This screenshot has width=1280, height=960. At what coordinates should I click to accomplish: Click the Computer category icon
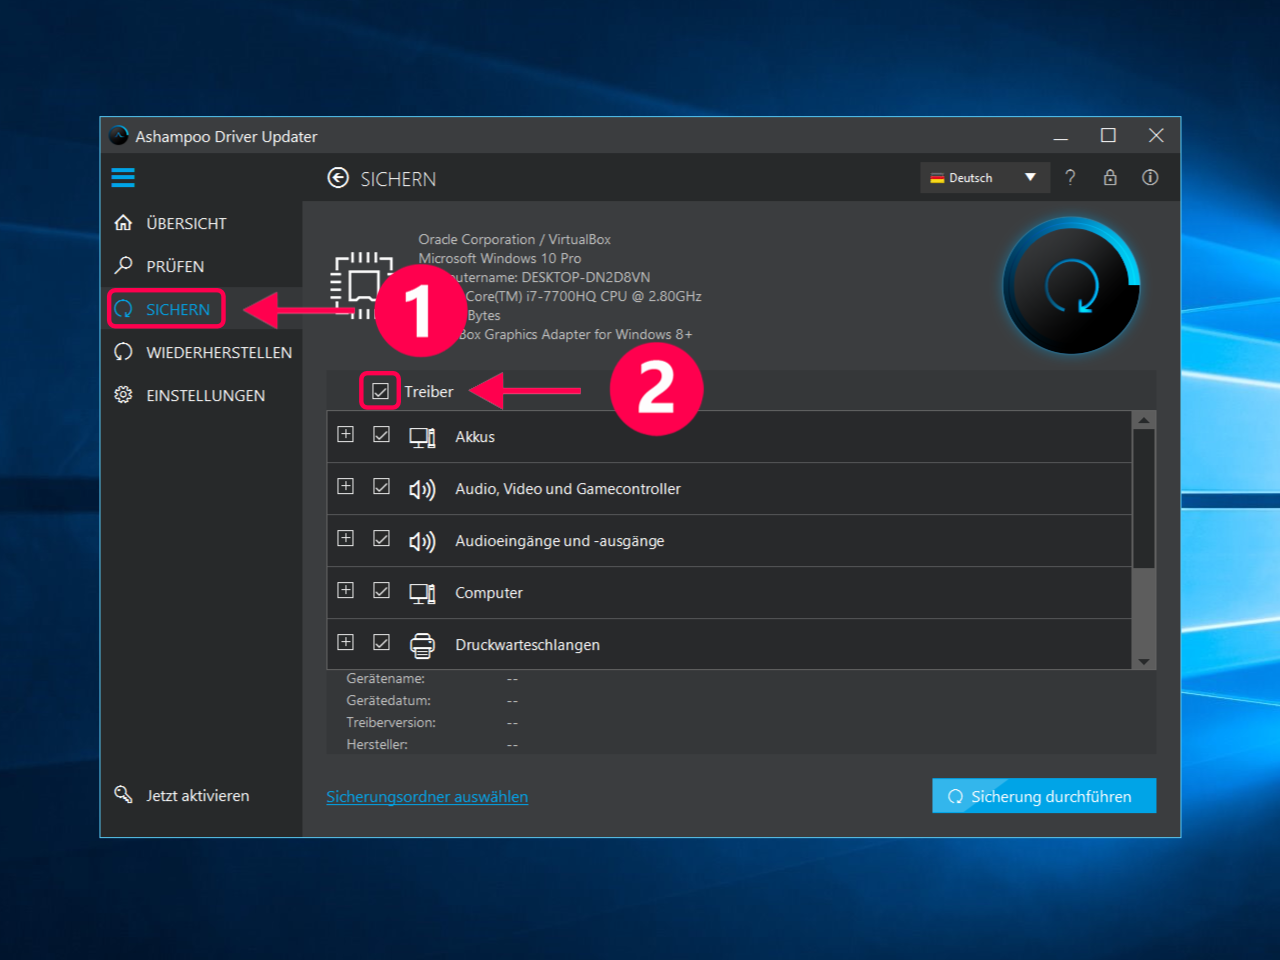pos(422,593)
